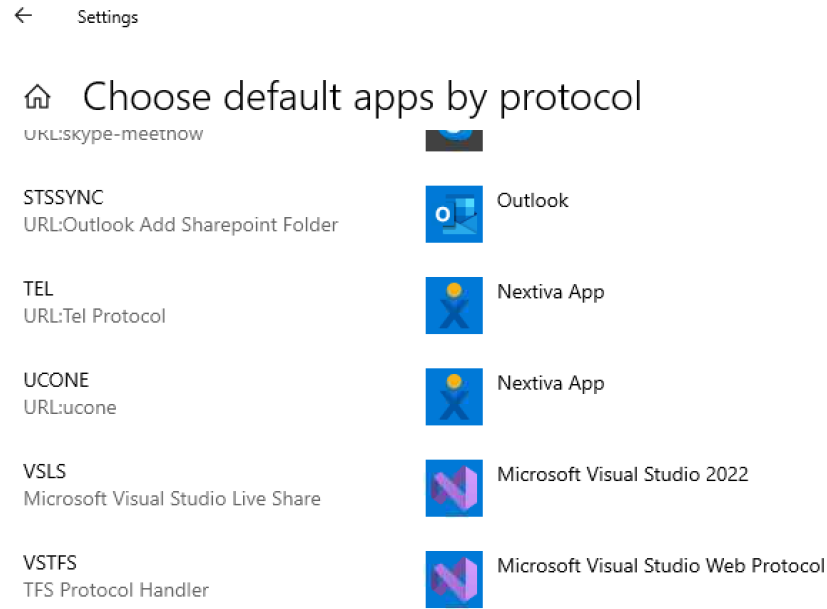This screenshot has width=827, height=609.
Task: Select Nextiva App label next to TEL
Action: click(x=551, y=292)
